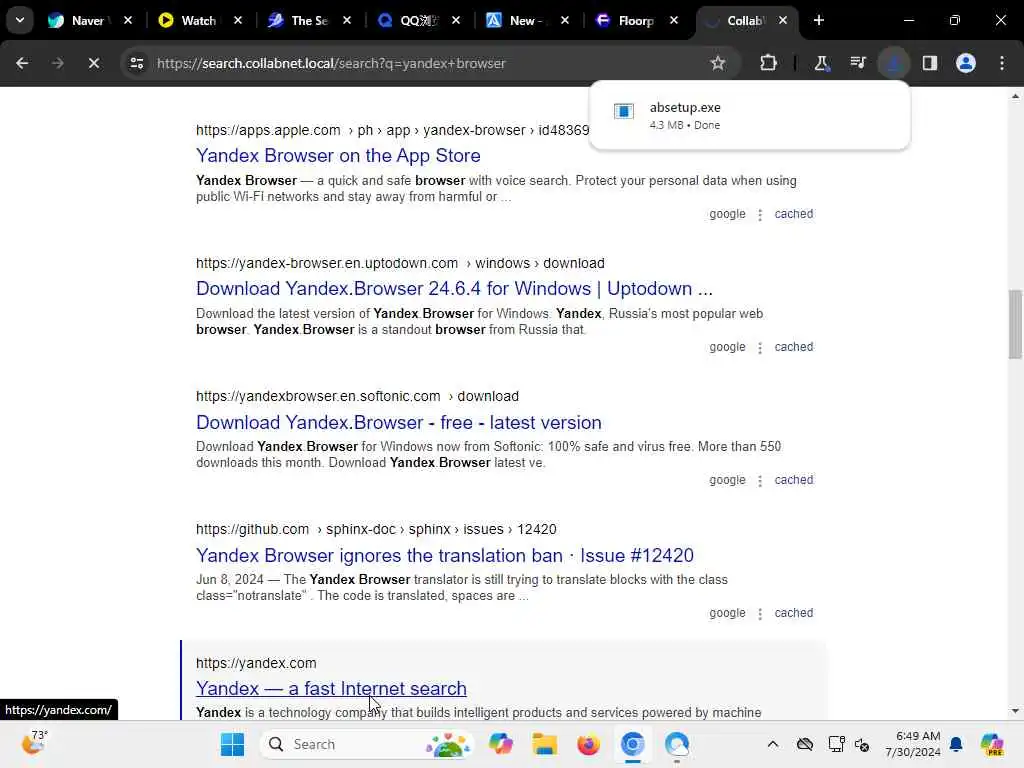Click the taskbar Search box

[367, 744]
